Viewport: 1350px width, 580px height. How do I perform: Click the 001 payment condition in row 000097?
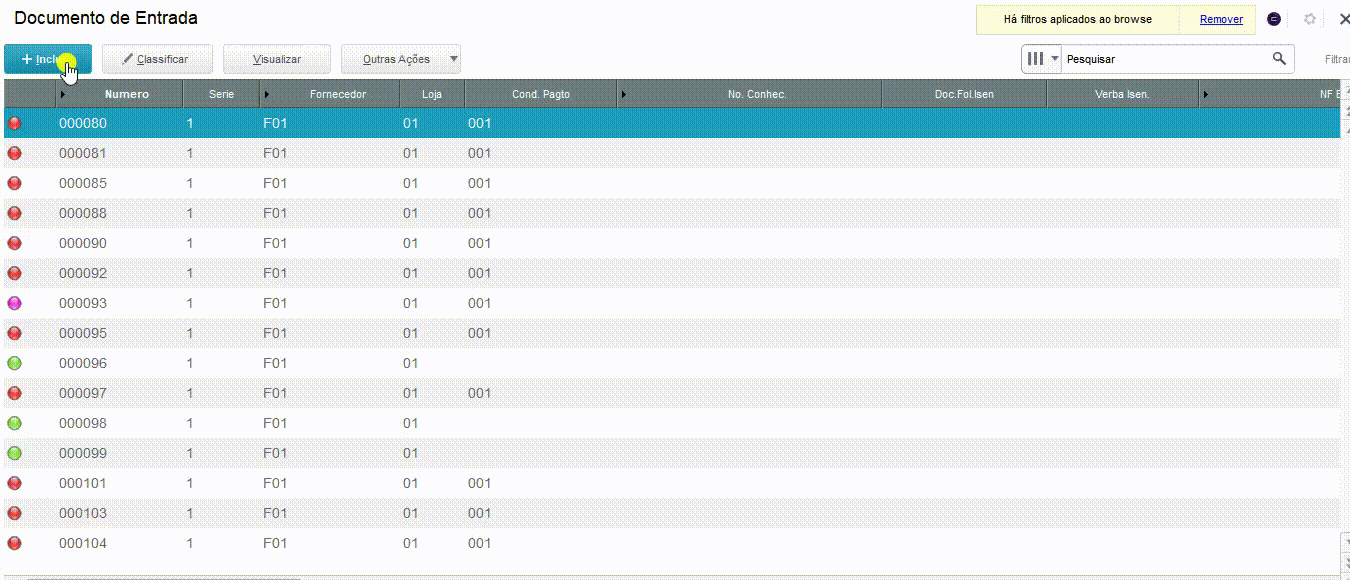(479, 393)
